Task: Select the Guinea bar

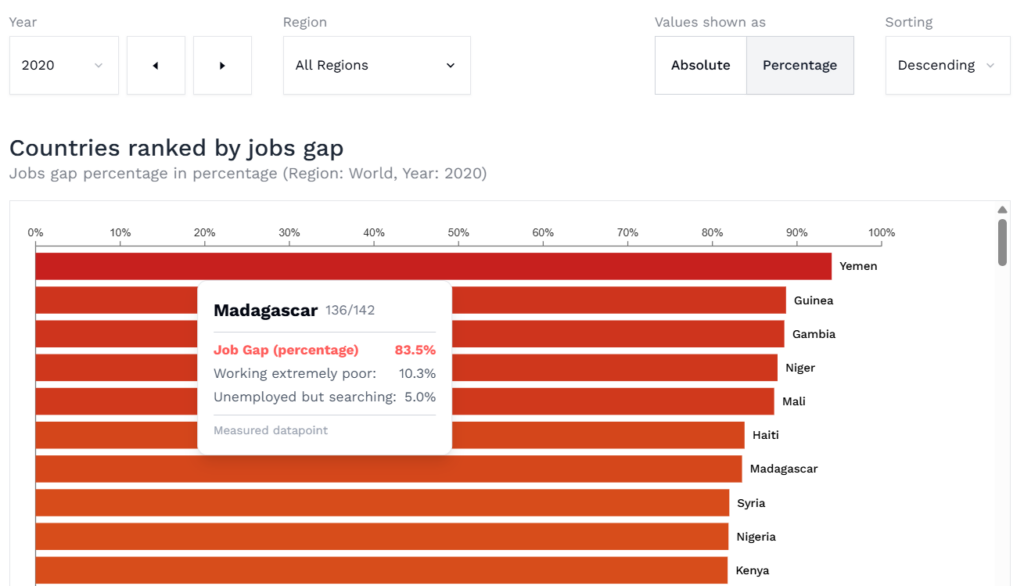Action: 618,301
